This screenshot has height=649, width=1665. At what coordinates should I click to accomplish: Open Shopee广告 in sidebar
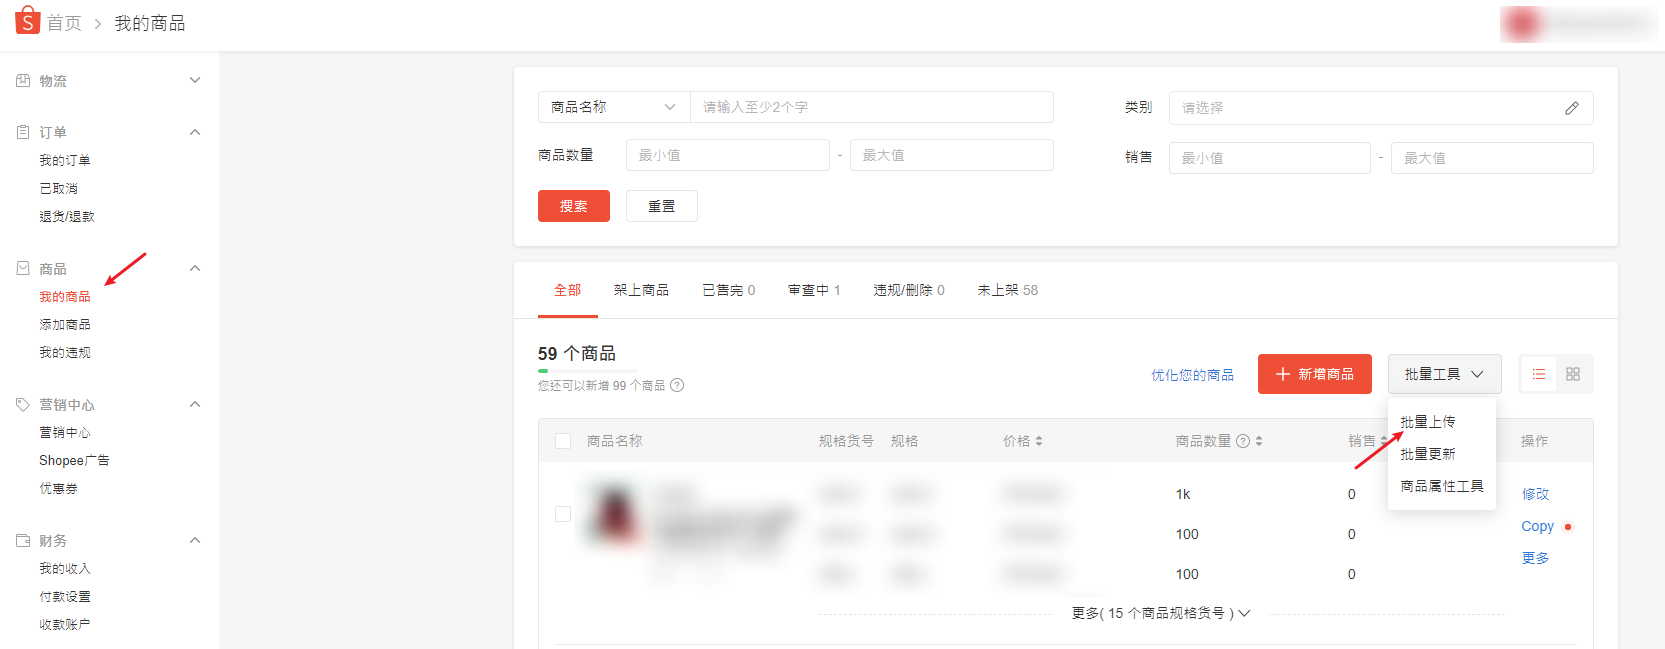click(74, 460)
